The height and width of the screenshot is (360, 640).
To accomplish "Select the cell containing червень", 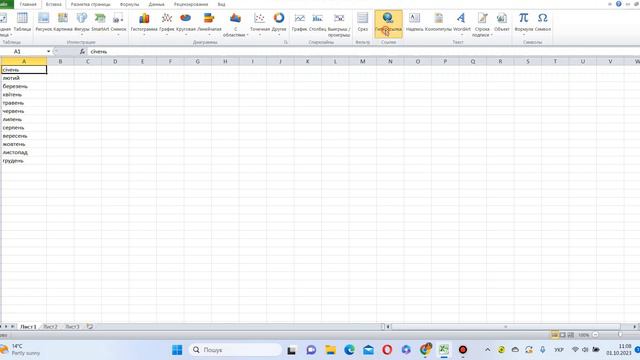I will tap(24, 111).
